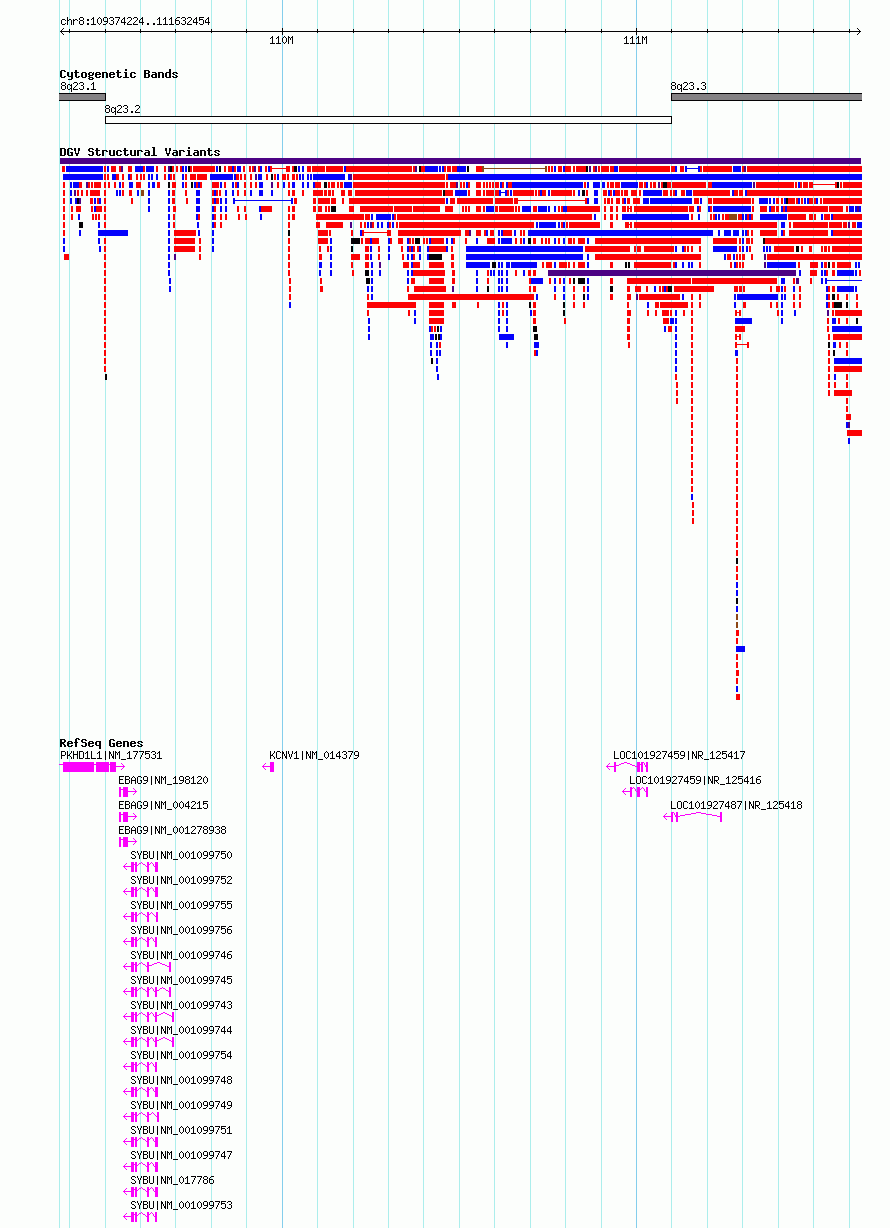Click the white 8q23.2 band bar
Viewport: 890px width, 1228px height.
(x=388, y=120)
